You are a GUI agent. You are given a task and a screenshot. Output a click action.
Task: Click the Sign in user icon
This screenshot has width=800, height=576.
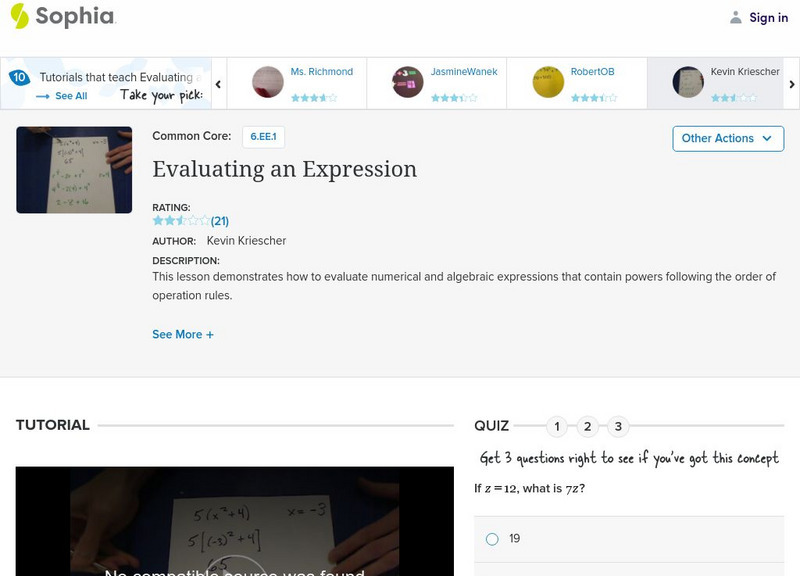pos(736,17)
